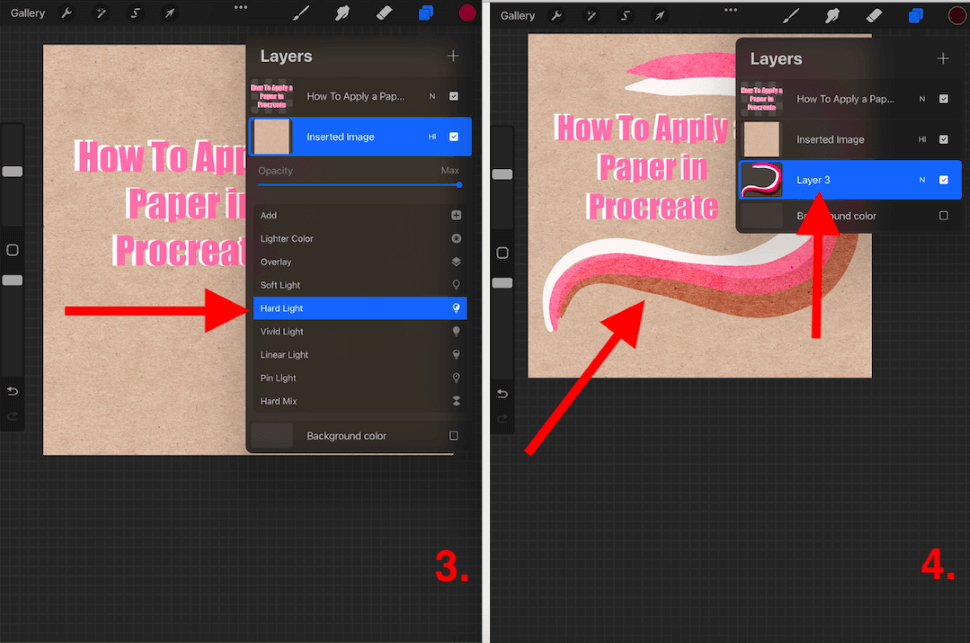Select the text layer thumbnail in left panel

click(272, 96)
